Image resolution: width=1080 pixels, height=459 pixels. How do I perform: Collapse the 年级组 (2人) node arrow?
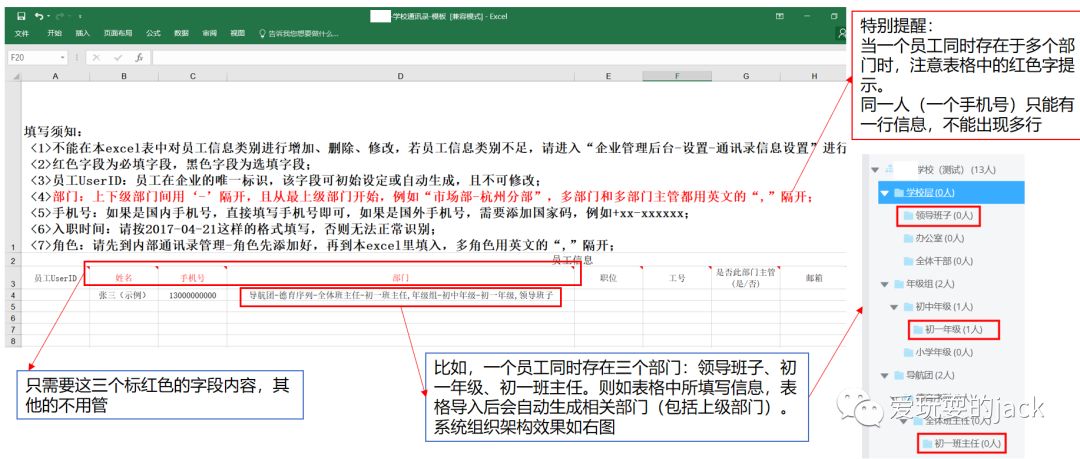pyautogui.click(x=885, y=284)
